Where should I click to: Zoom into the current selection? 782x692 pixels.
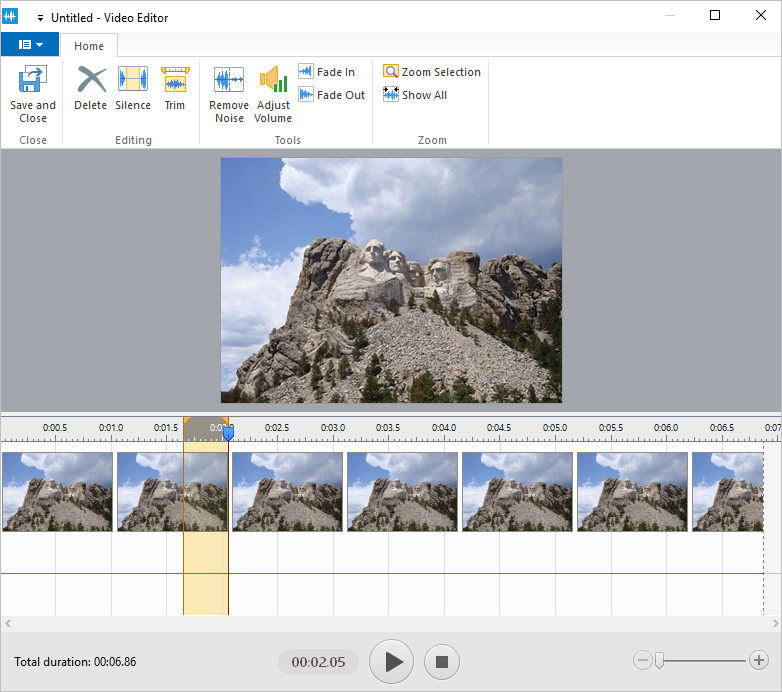click(x=431, y=72)
